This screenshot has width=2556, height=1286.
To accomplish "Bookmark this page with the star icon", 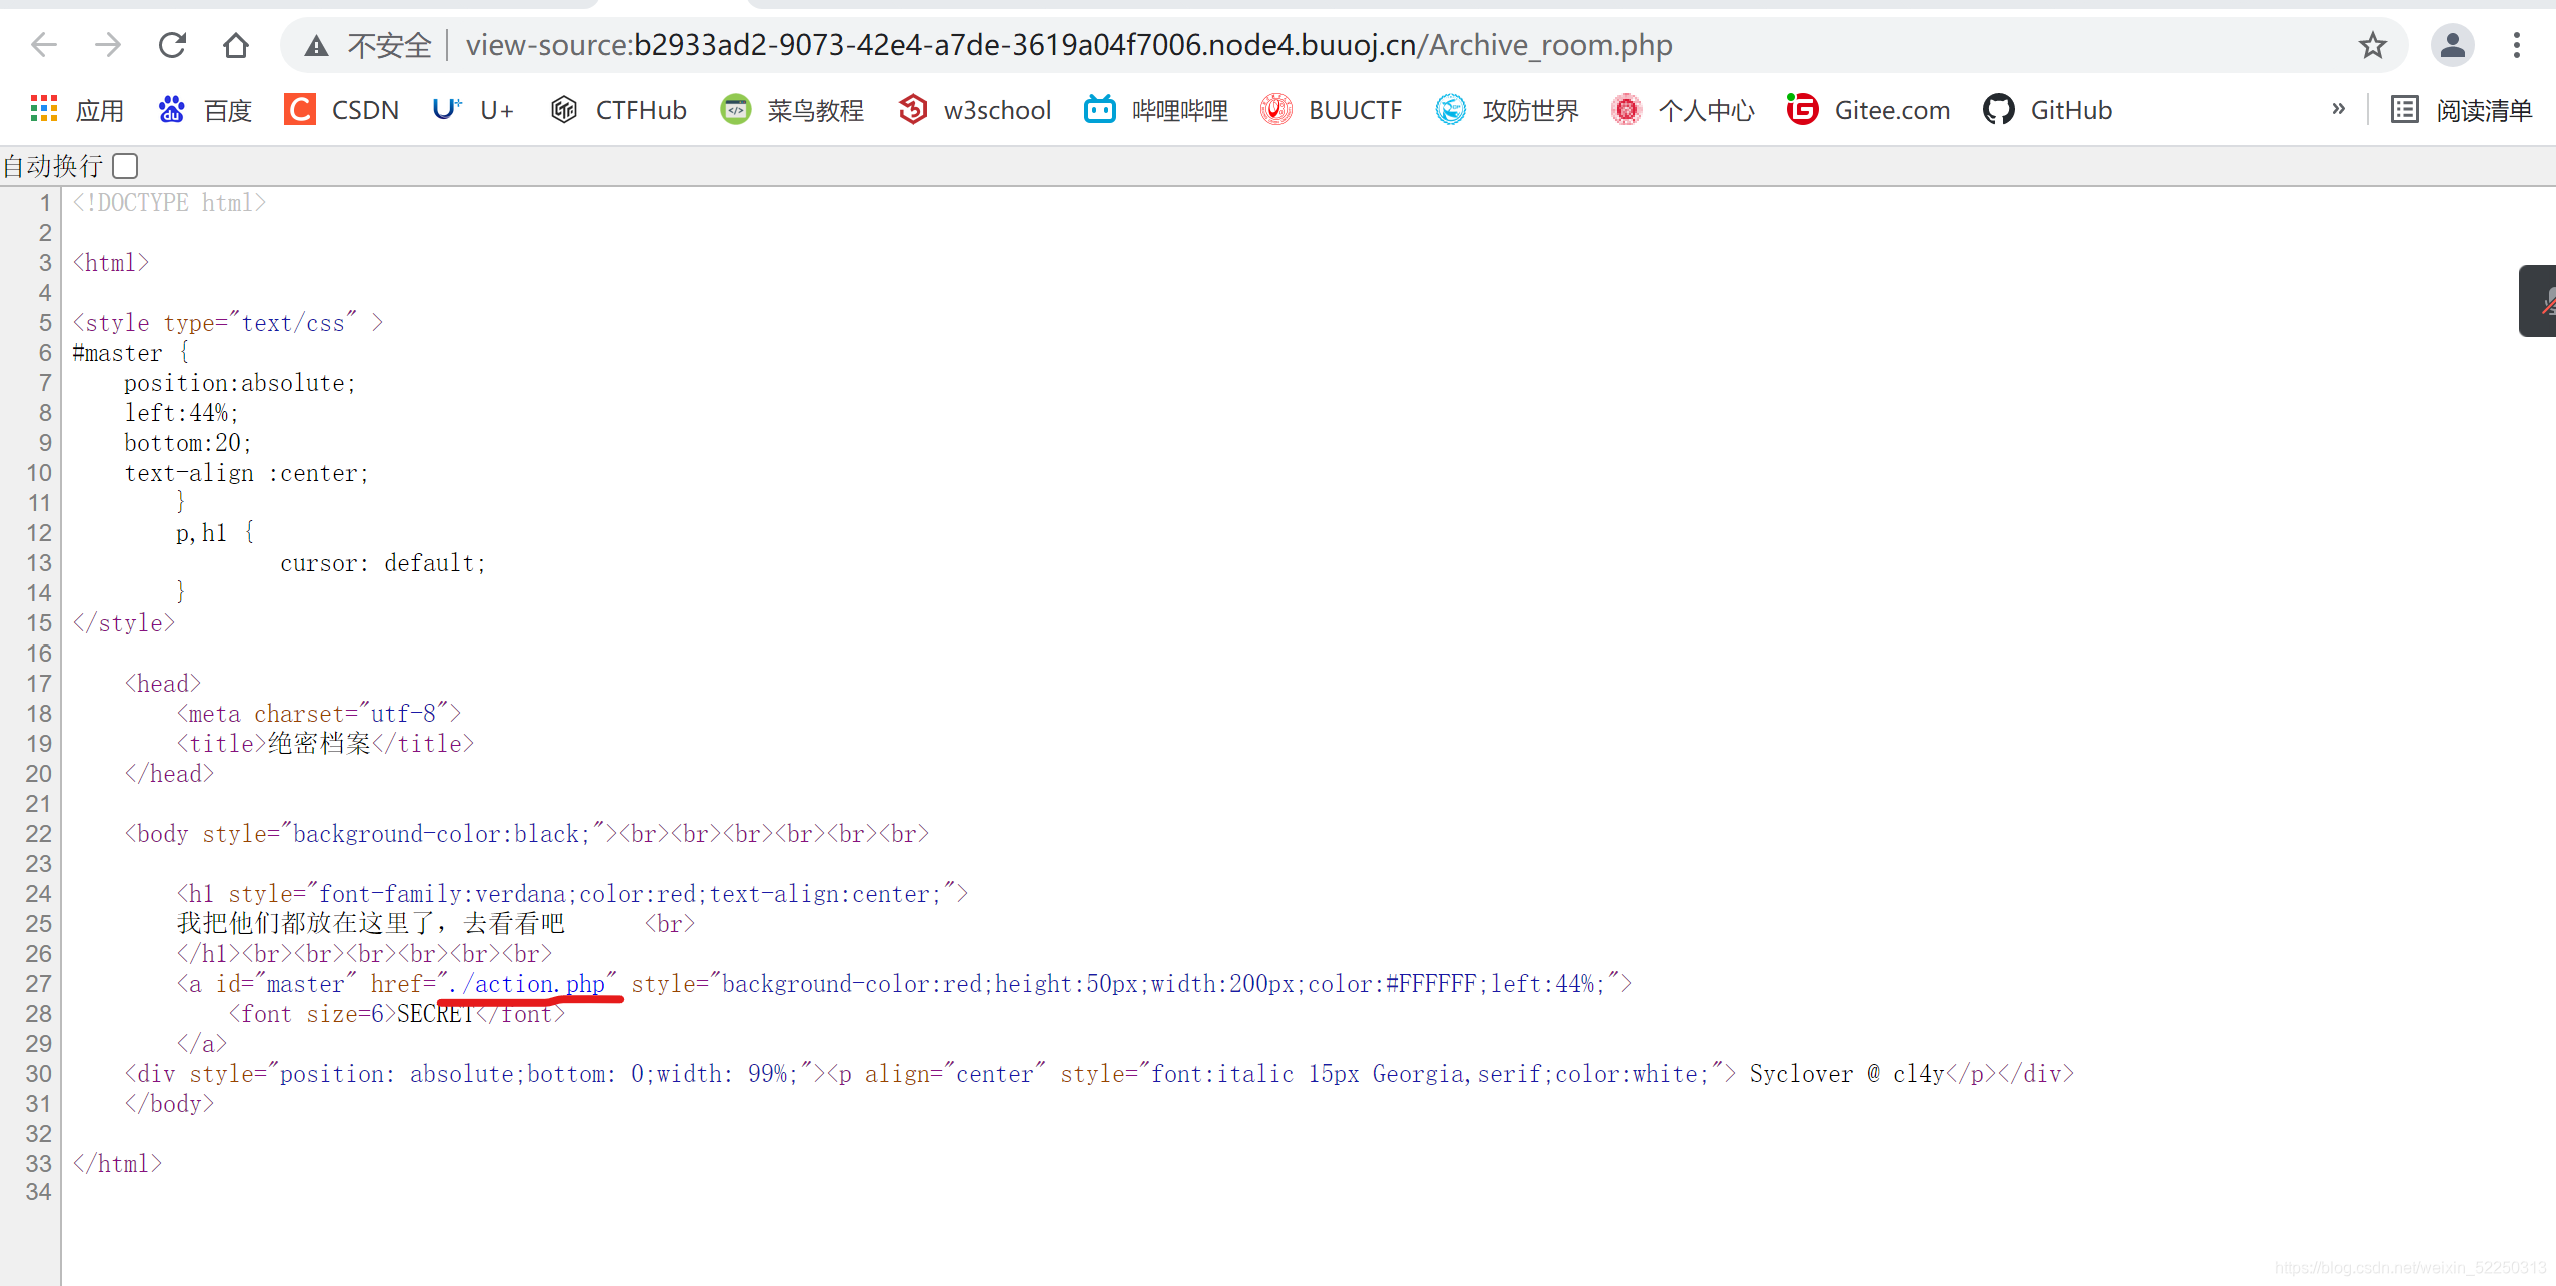I will [2372, 45].
